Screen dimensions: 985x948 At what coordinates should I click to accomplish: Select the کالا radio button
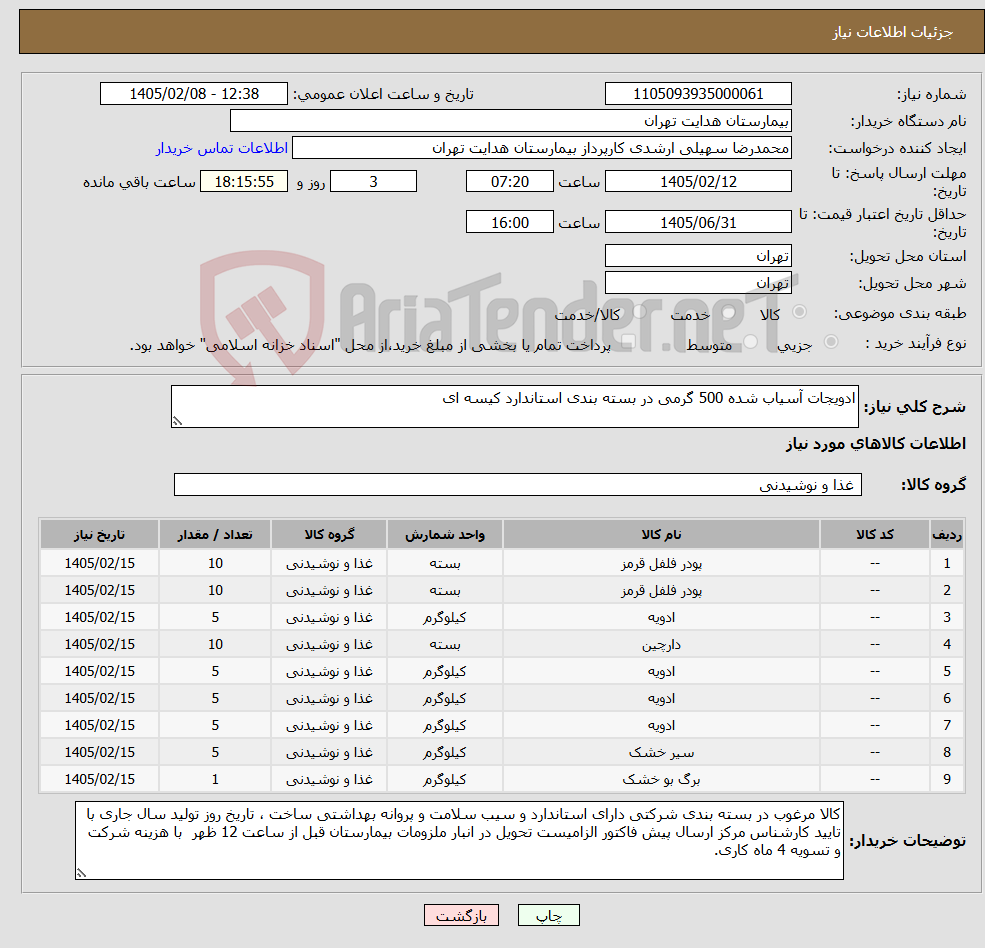point(800,312)
